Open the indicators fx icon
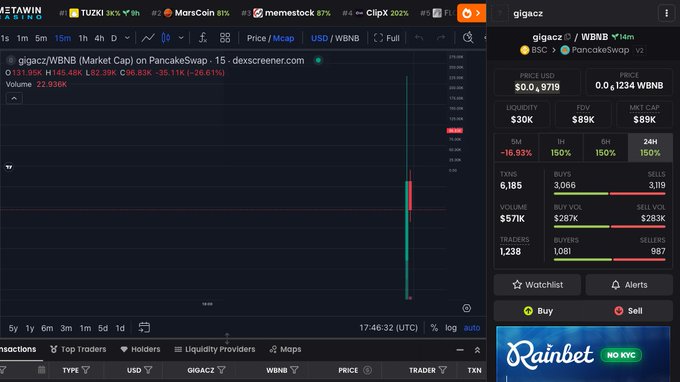The image size is (680, 382). pos(203,38)
